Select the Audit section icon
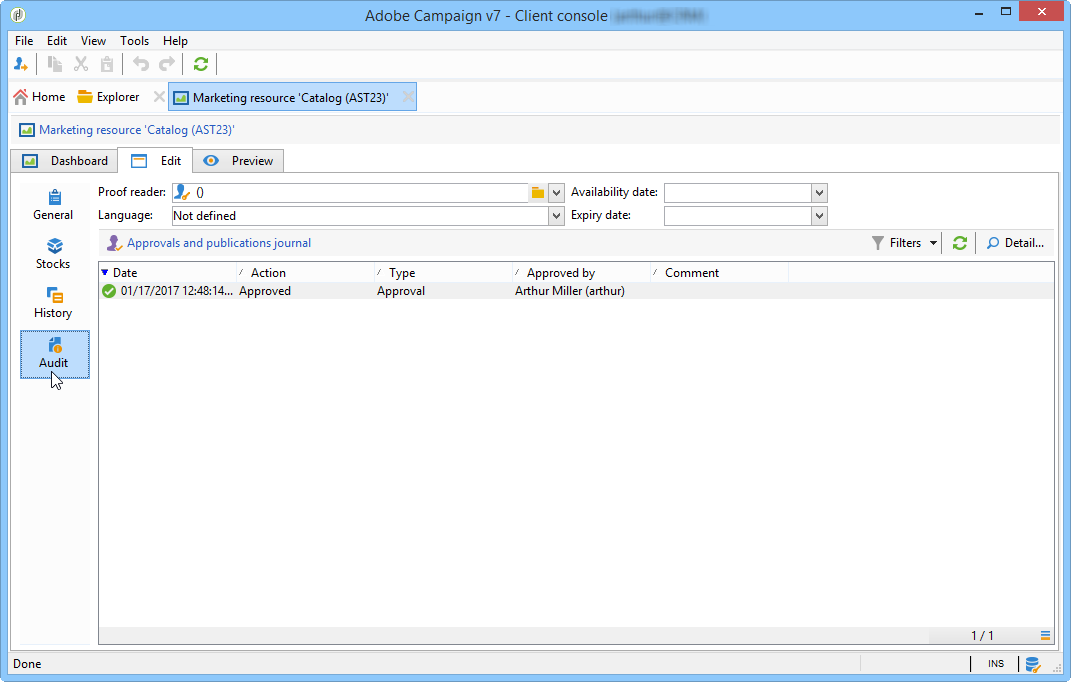The image size is (1089, 697). (55, 355)
